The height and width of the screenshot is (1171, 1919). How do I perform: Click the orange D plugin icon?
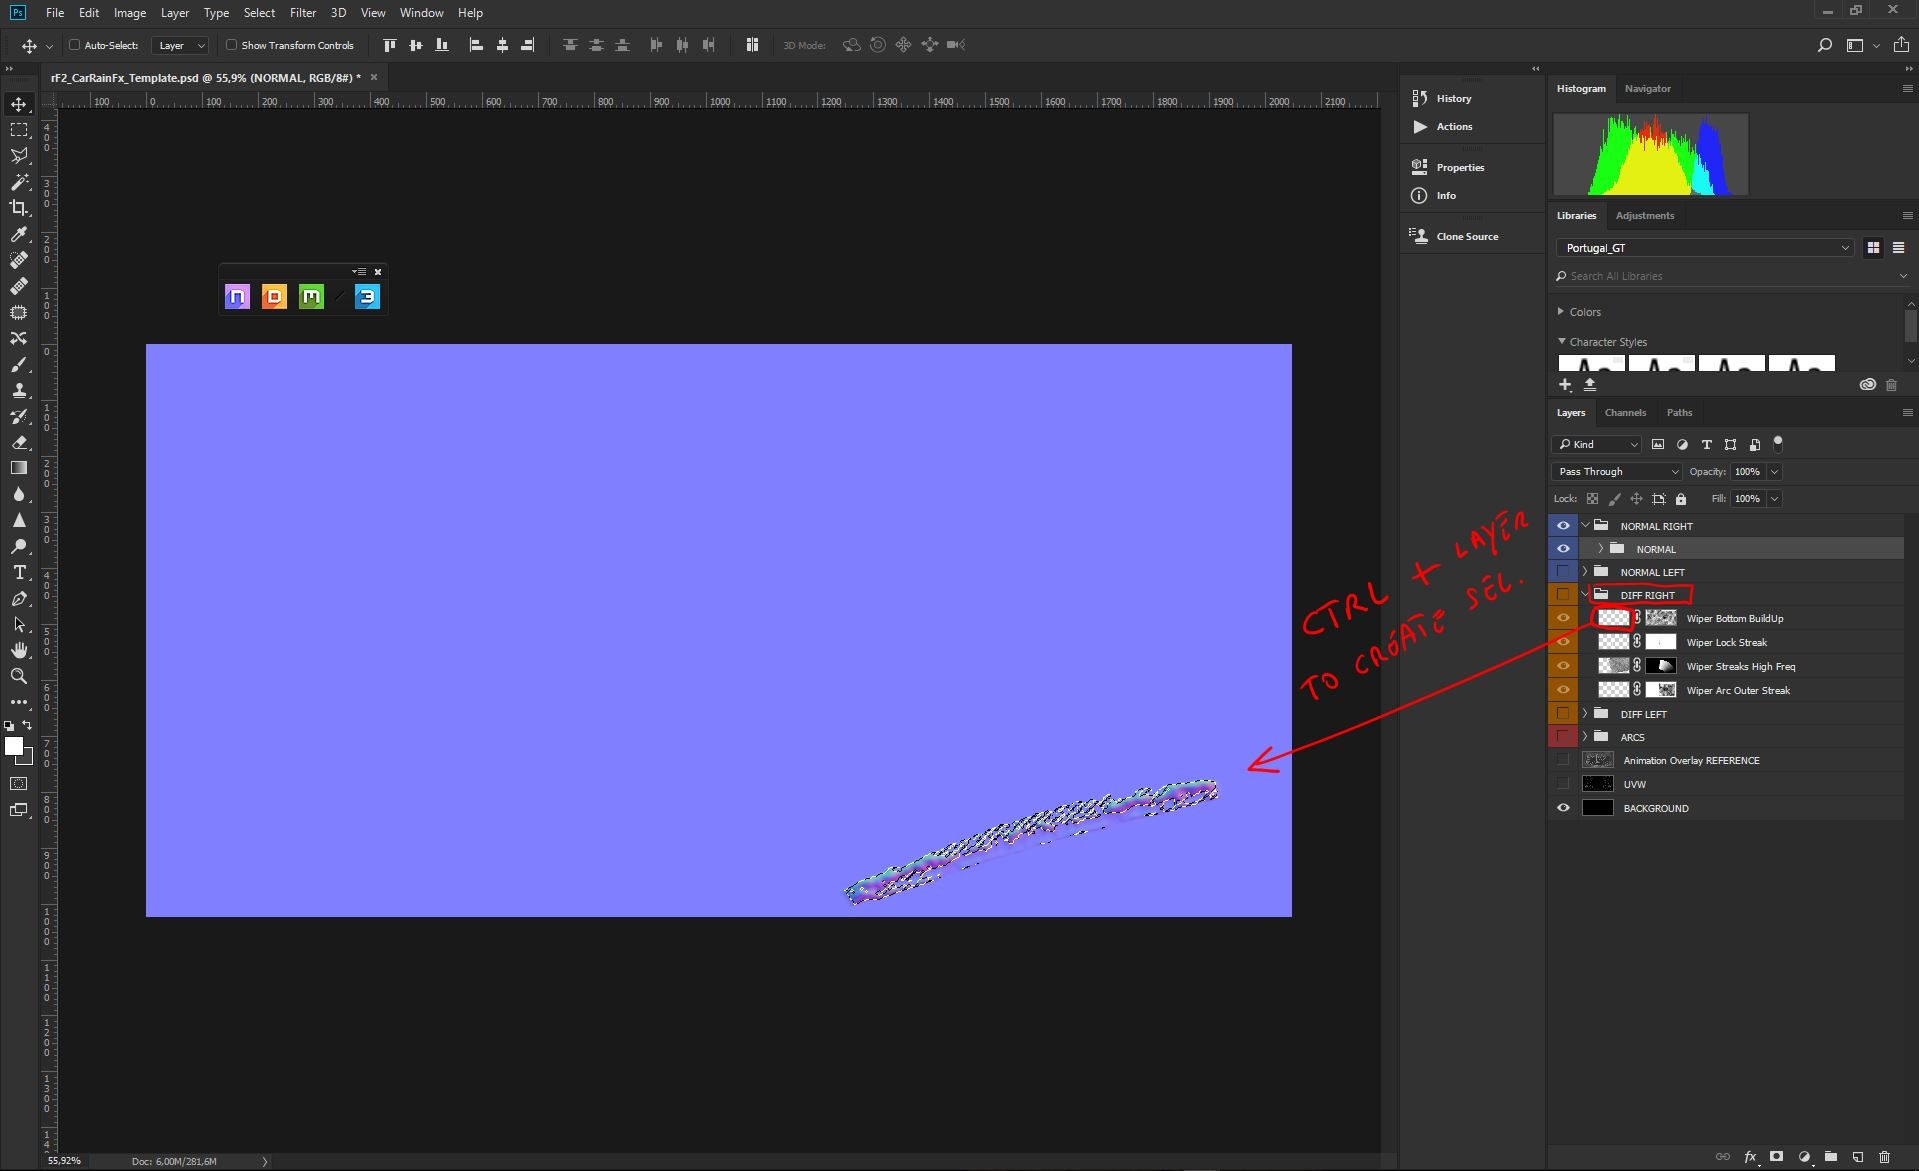[x=274, y=297]
